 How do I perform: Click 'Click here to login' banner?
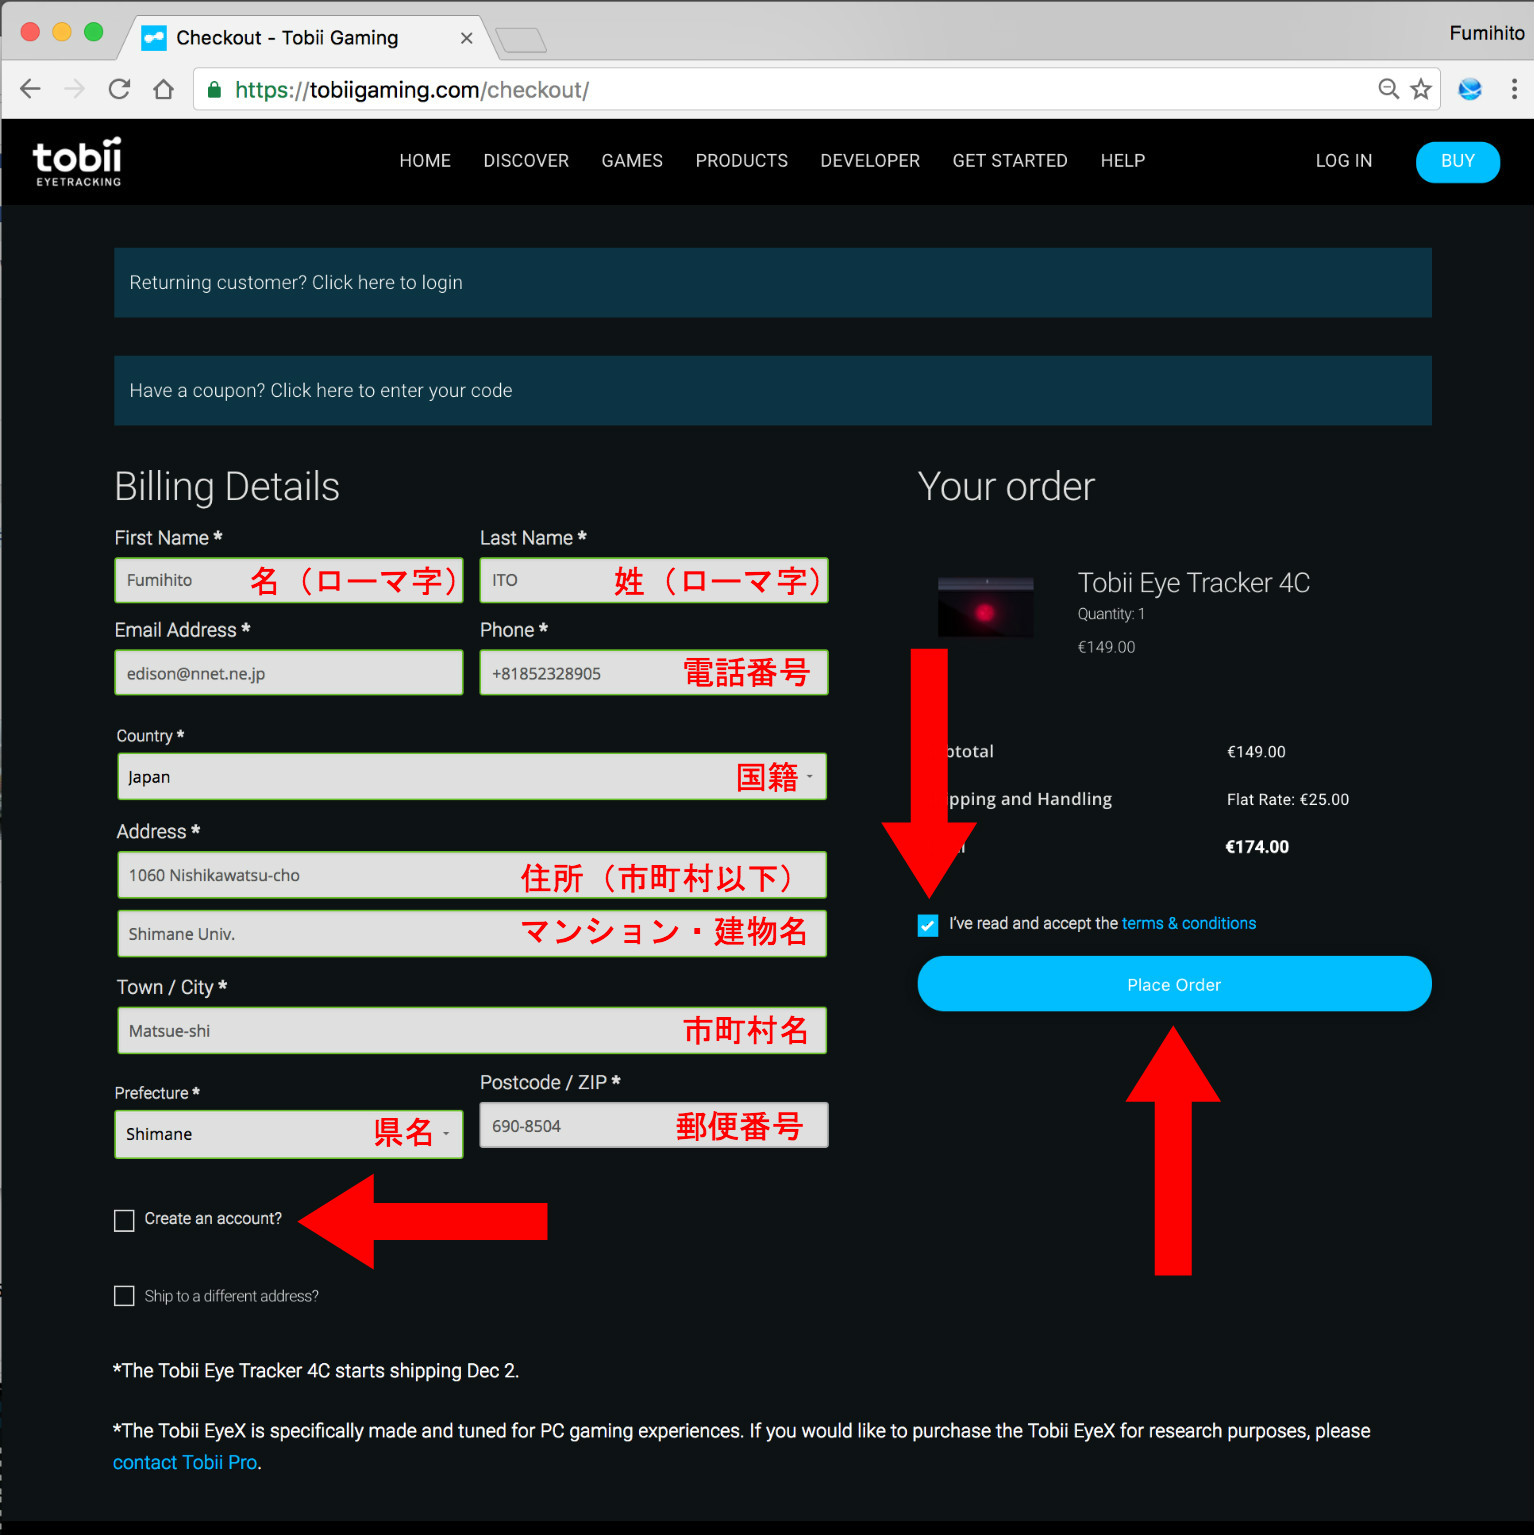(387, 283)
